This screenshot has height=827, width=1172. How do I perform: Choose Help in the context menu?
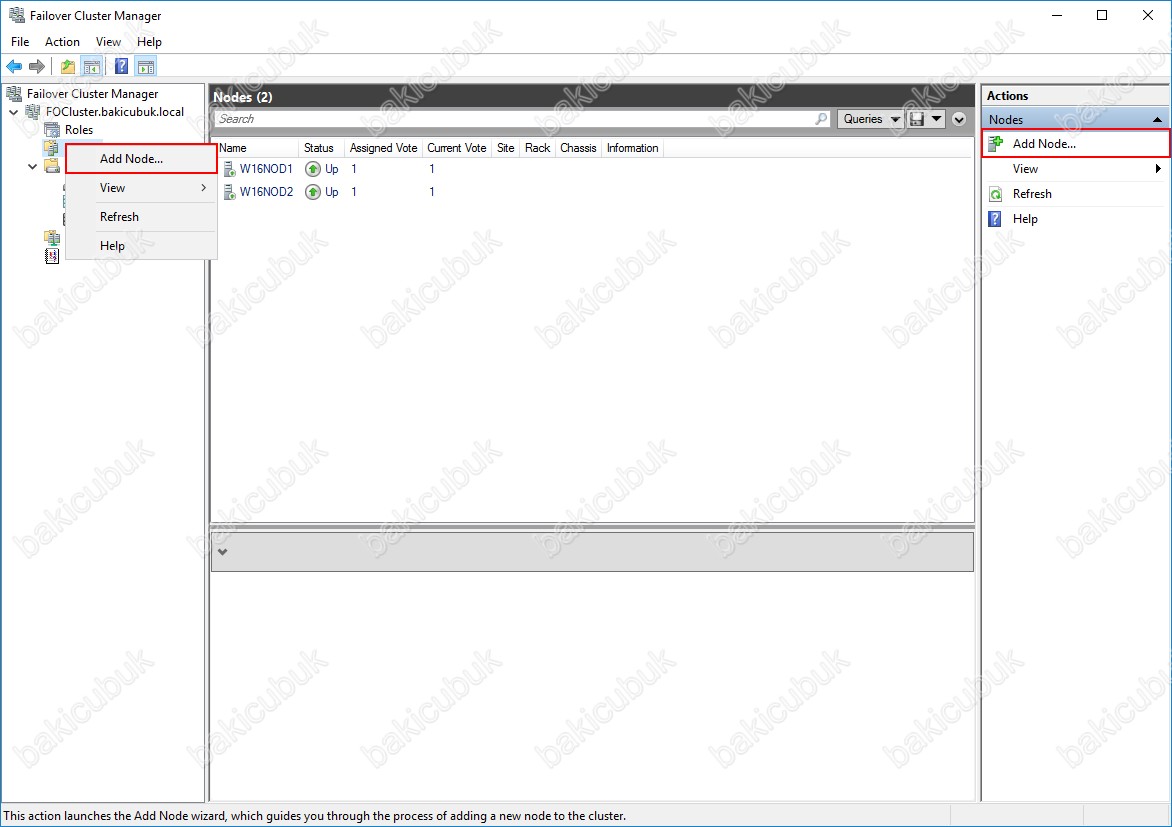[x=141, y=246]
